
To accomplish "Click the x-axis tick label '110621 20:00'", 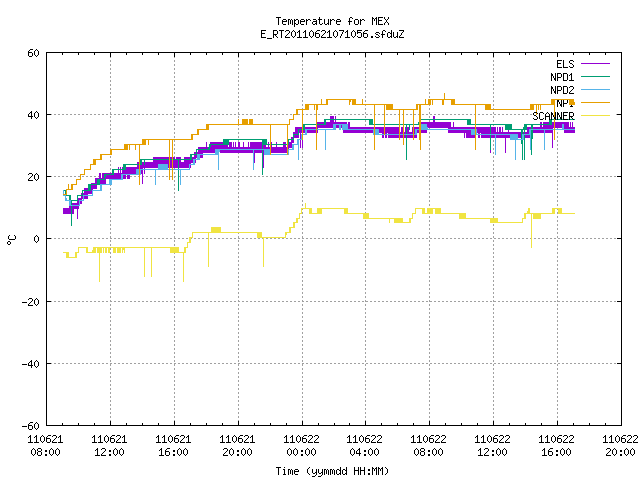I will tap(238, 446).
